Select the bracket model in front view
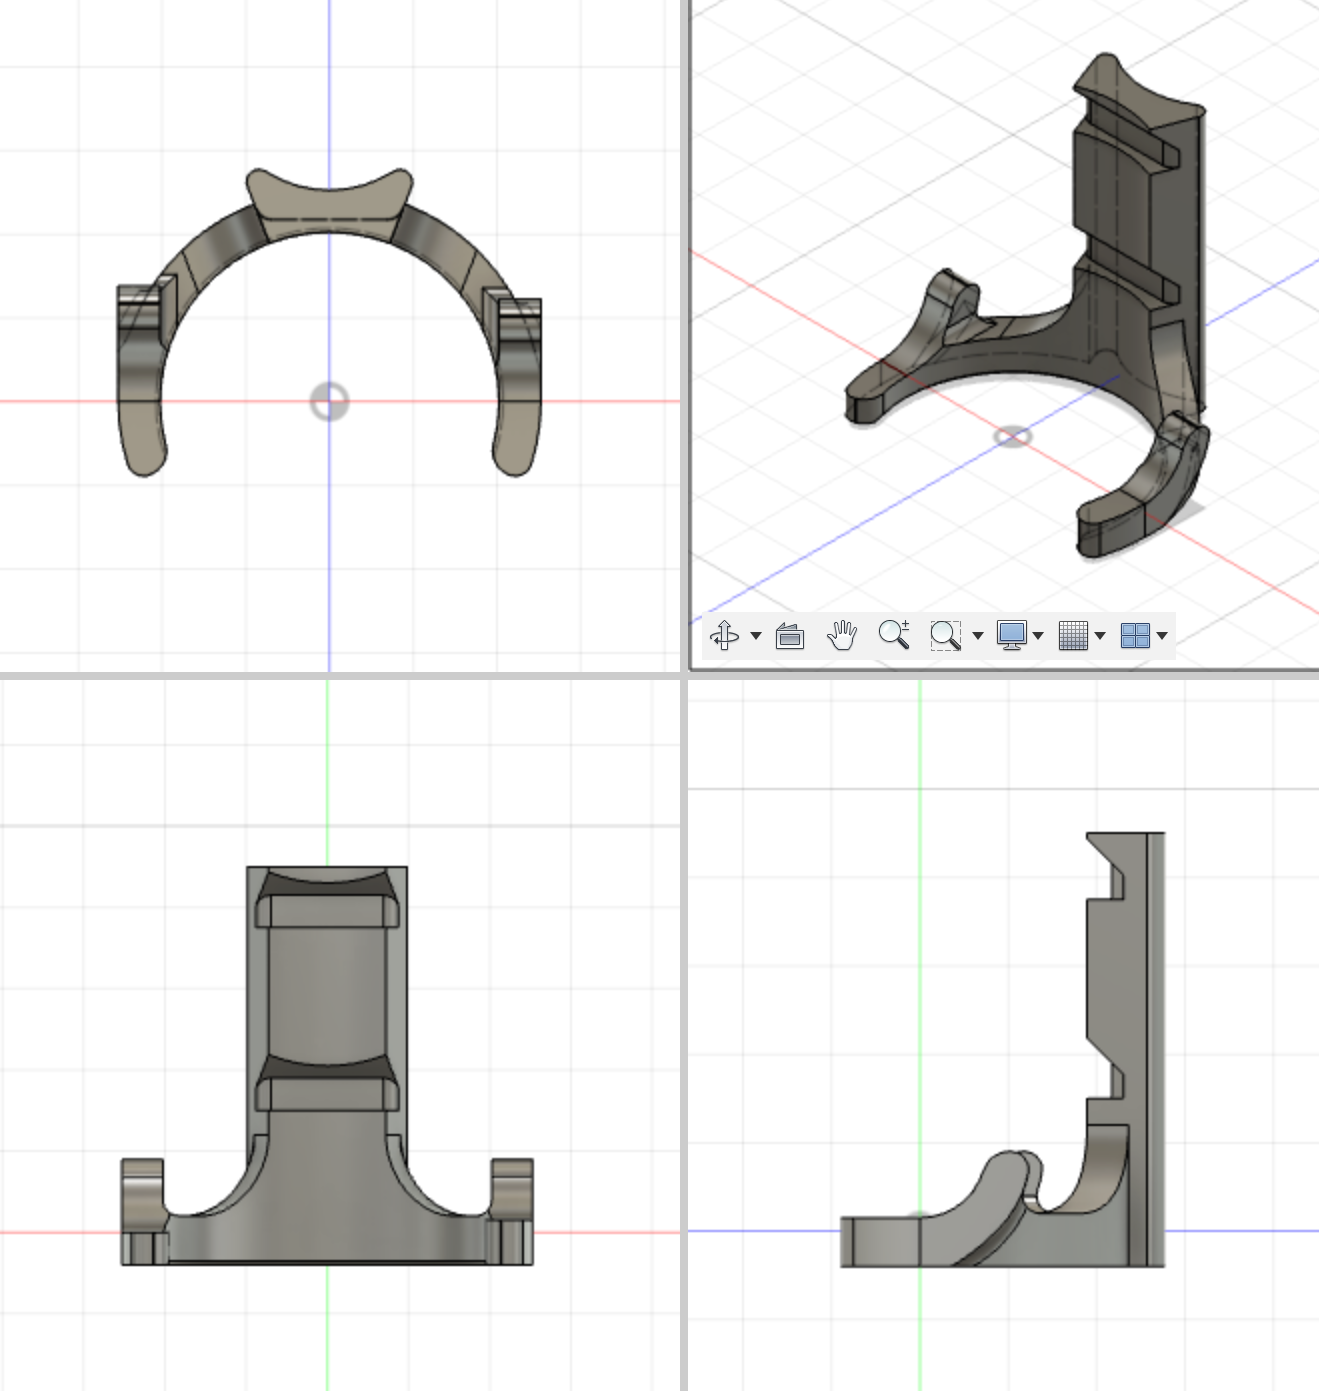The height and width of the screenshot is (1391, 1319). tap(327, 1066)
